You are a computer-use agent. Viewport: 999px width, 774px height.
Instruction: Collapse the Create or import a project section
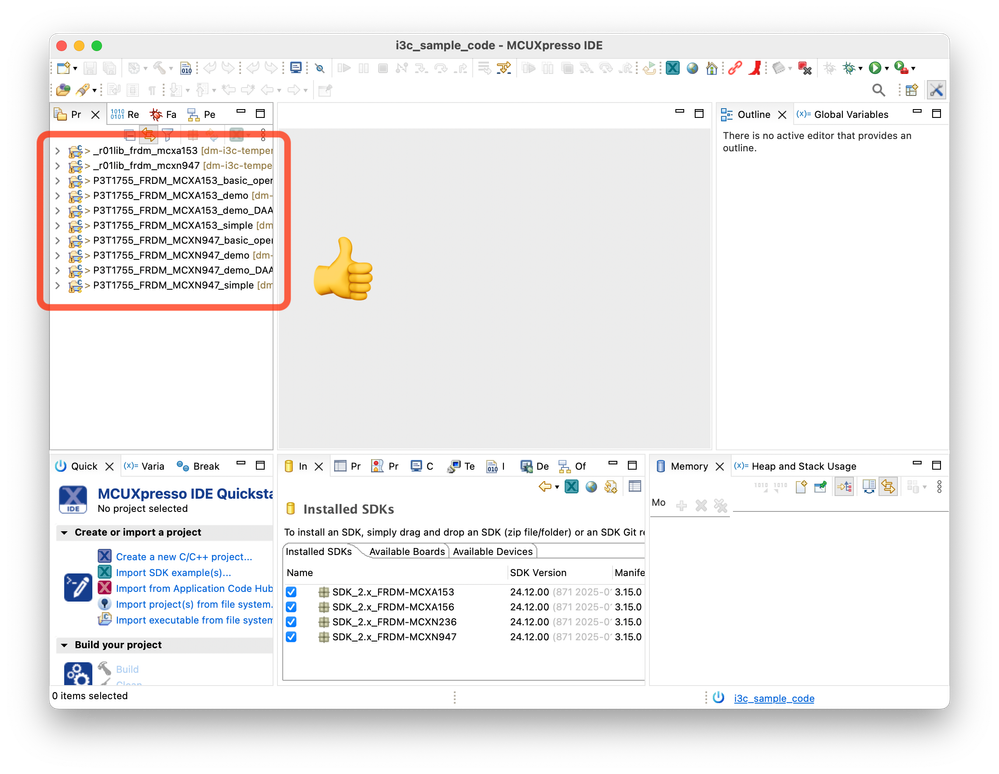pos(64,533)
